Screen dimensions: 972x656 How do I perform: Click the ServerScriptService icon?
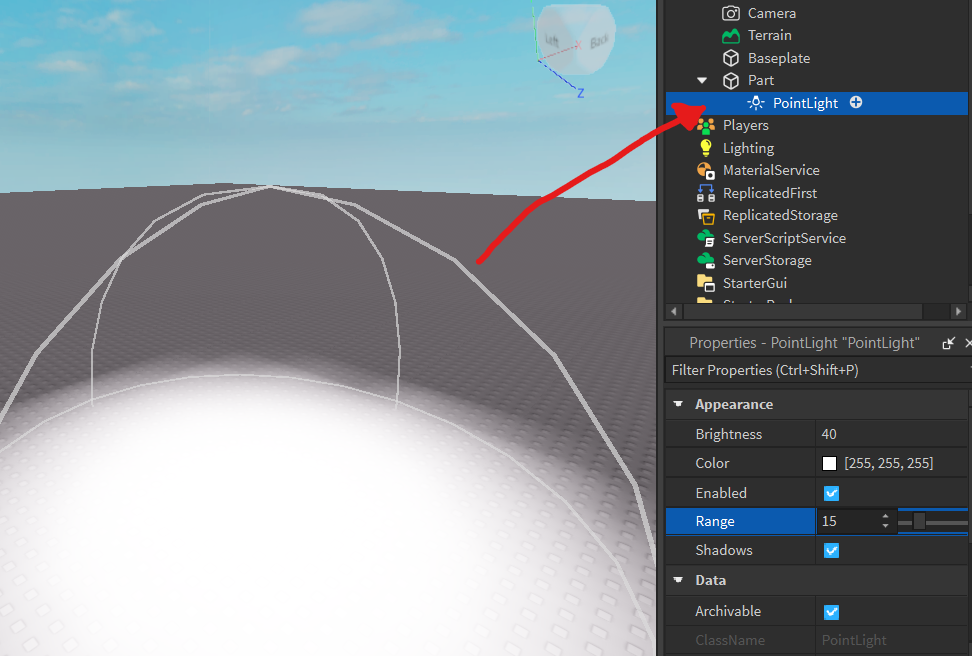705,238
